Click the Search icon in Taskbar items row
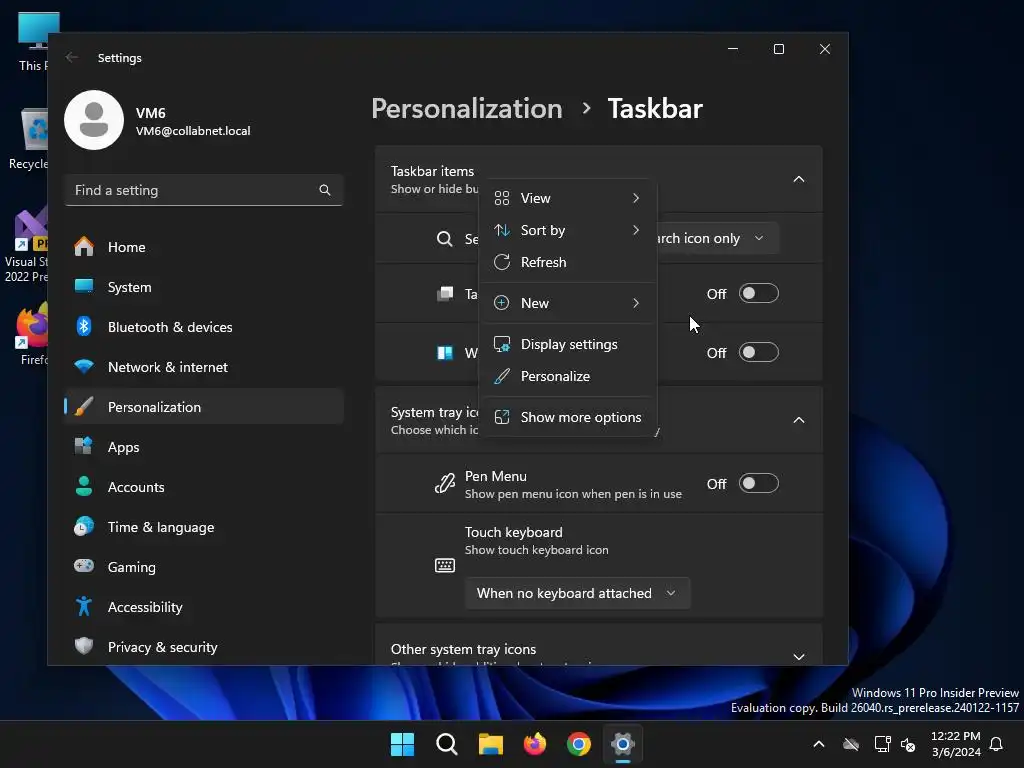 (x=445, y=238)
